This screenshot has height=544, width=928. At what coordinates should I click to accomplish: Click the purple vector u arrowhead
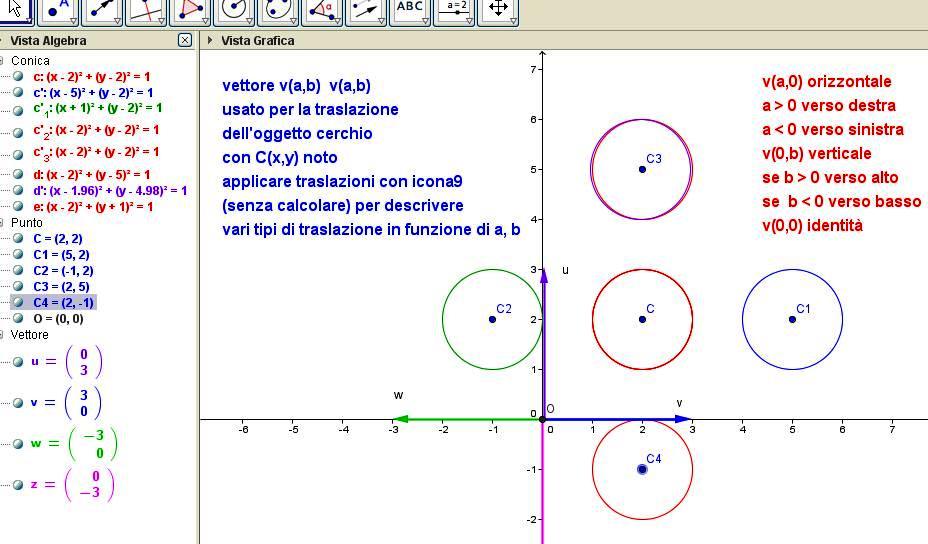[x=544, y=277]
